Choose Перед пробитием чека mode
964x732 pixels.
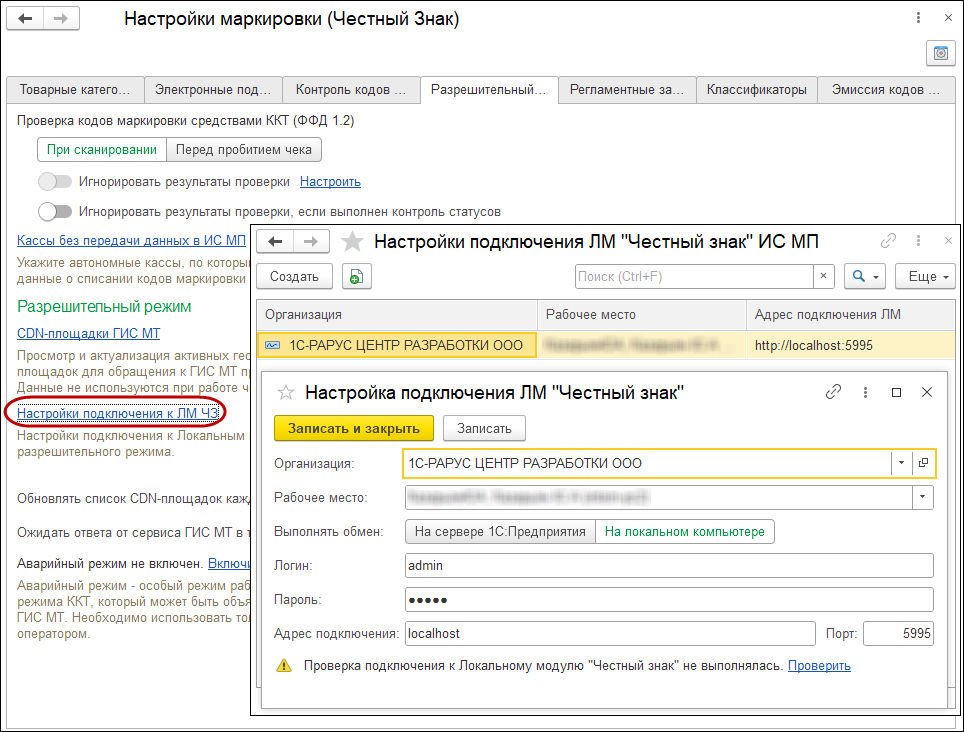tap(243, 149)
